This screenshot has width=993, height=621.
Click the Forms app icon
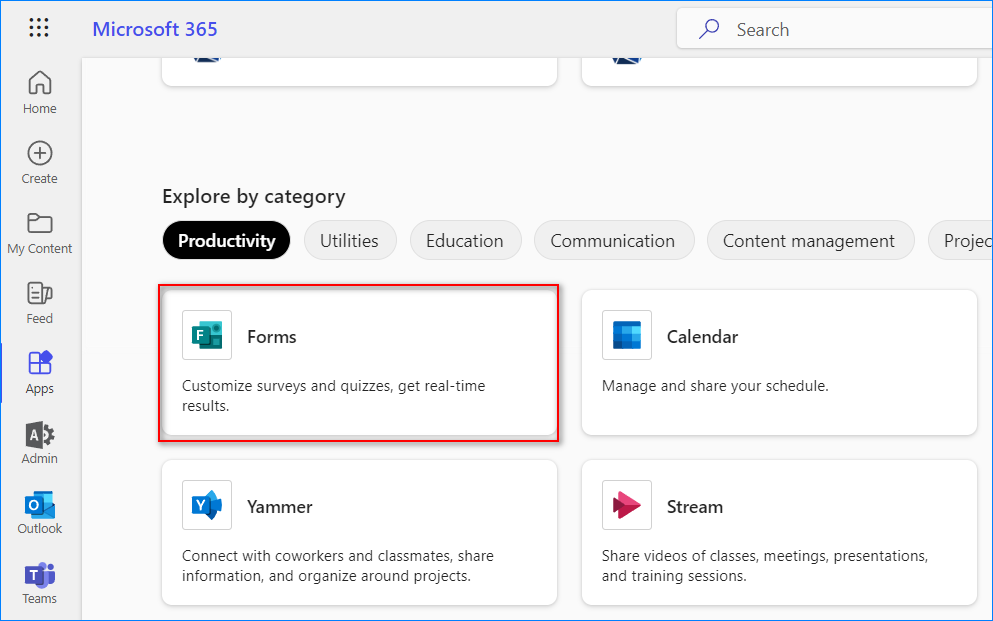(207, 335)
